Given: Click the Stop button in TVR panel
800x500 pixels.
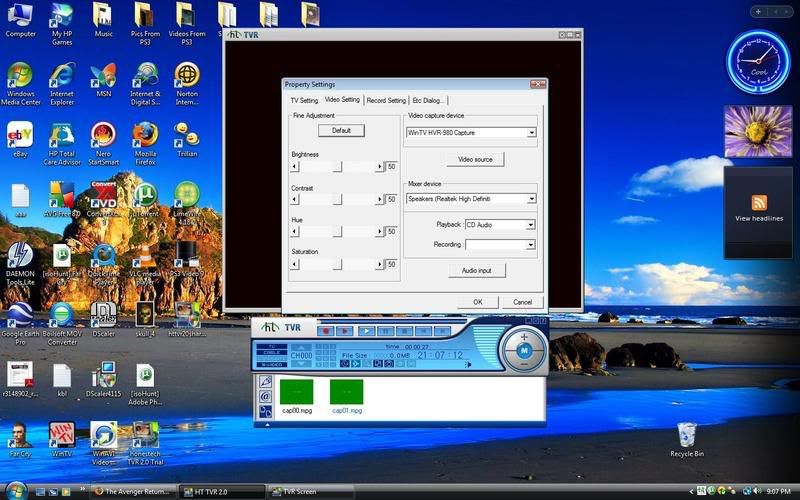Looking at the screenshot, I should point(405,331).
